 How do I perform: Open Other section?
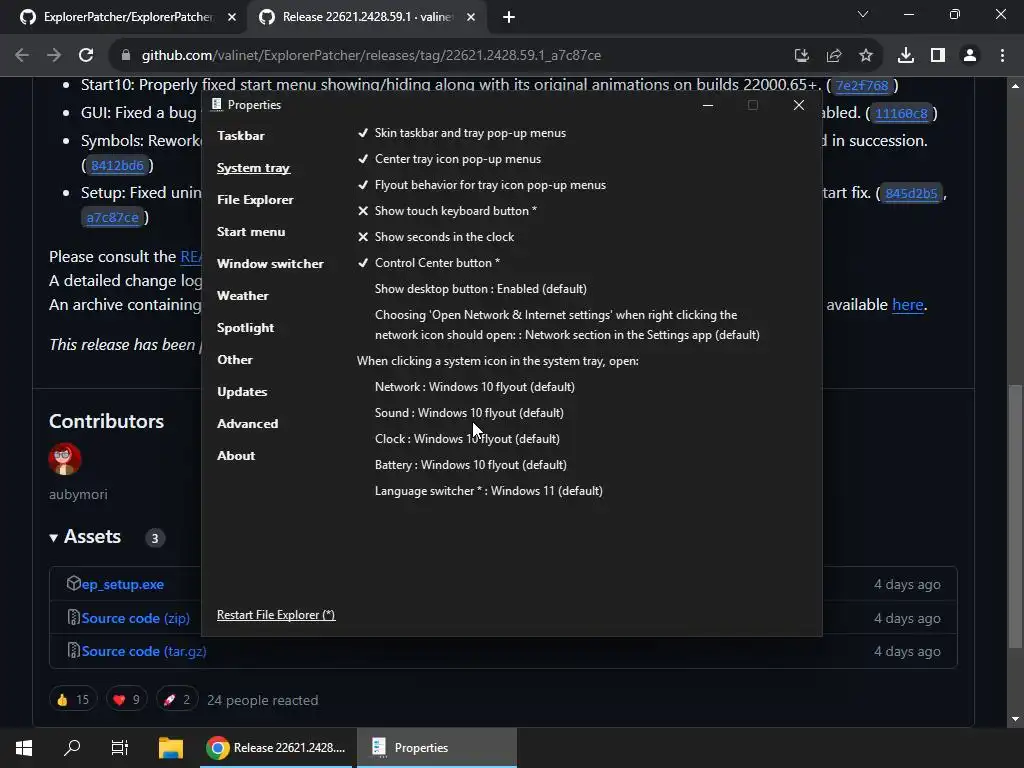point(234,360)
